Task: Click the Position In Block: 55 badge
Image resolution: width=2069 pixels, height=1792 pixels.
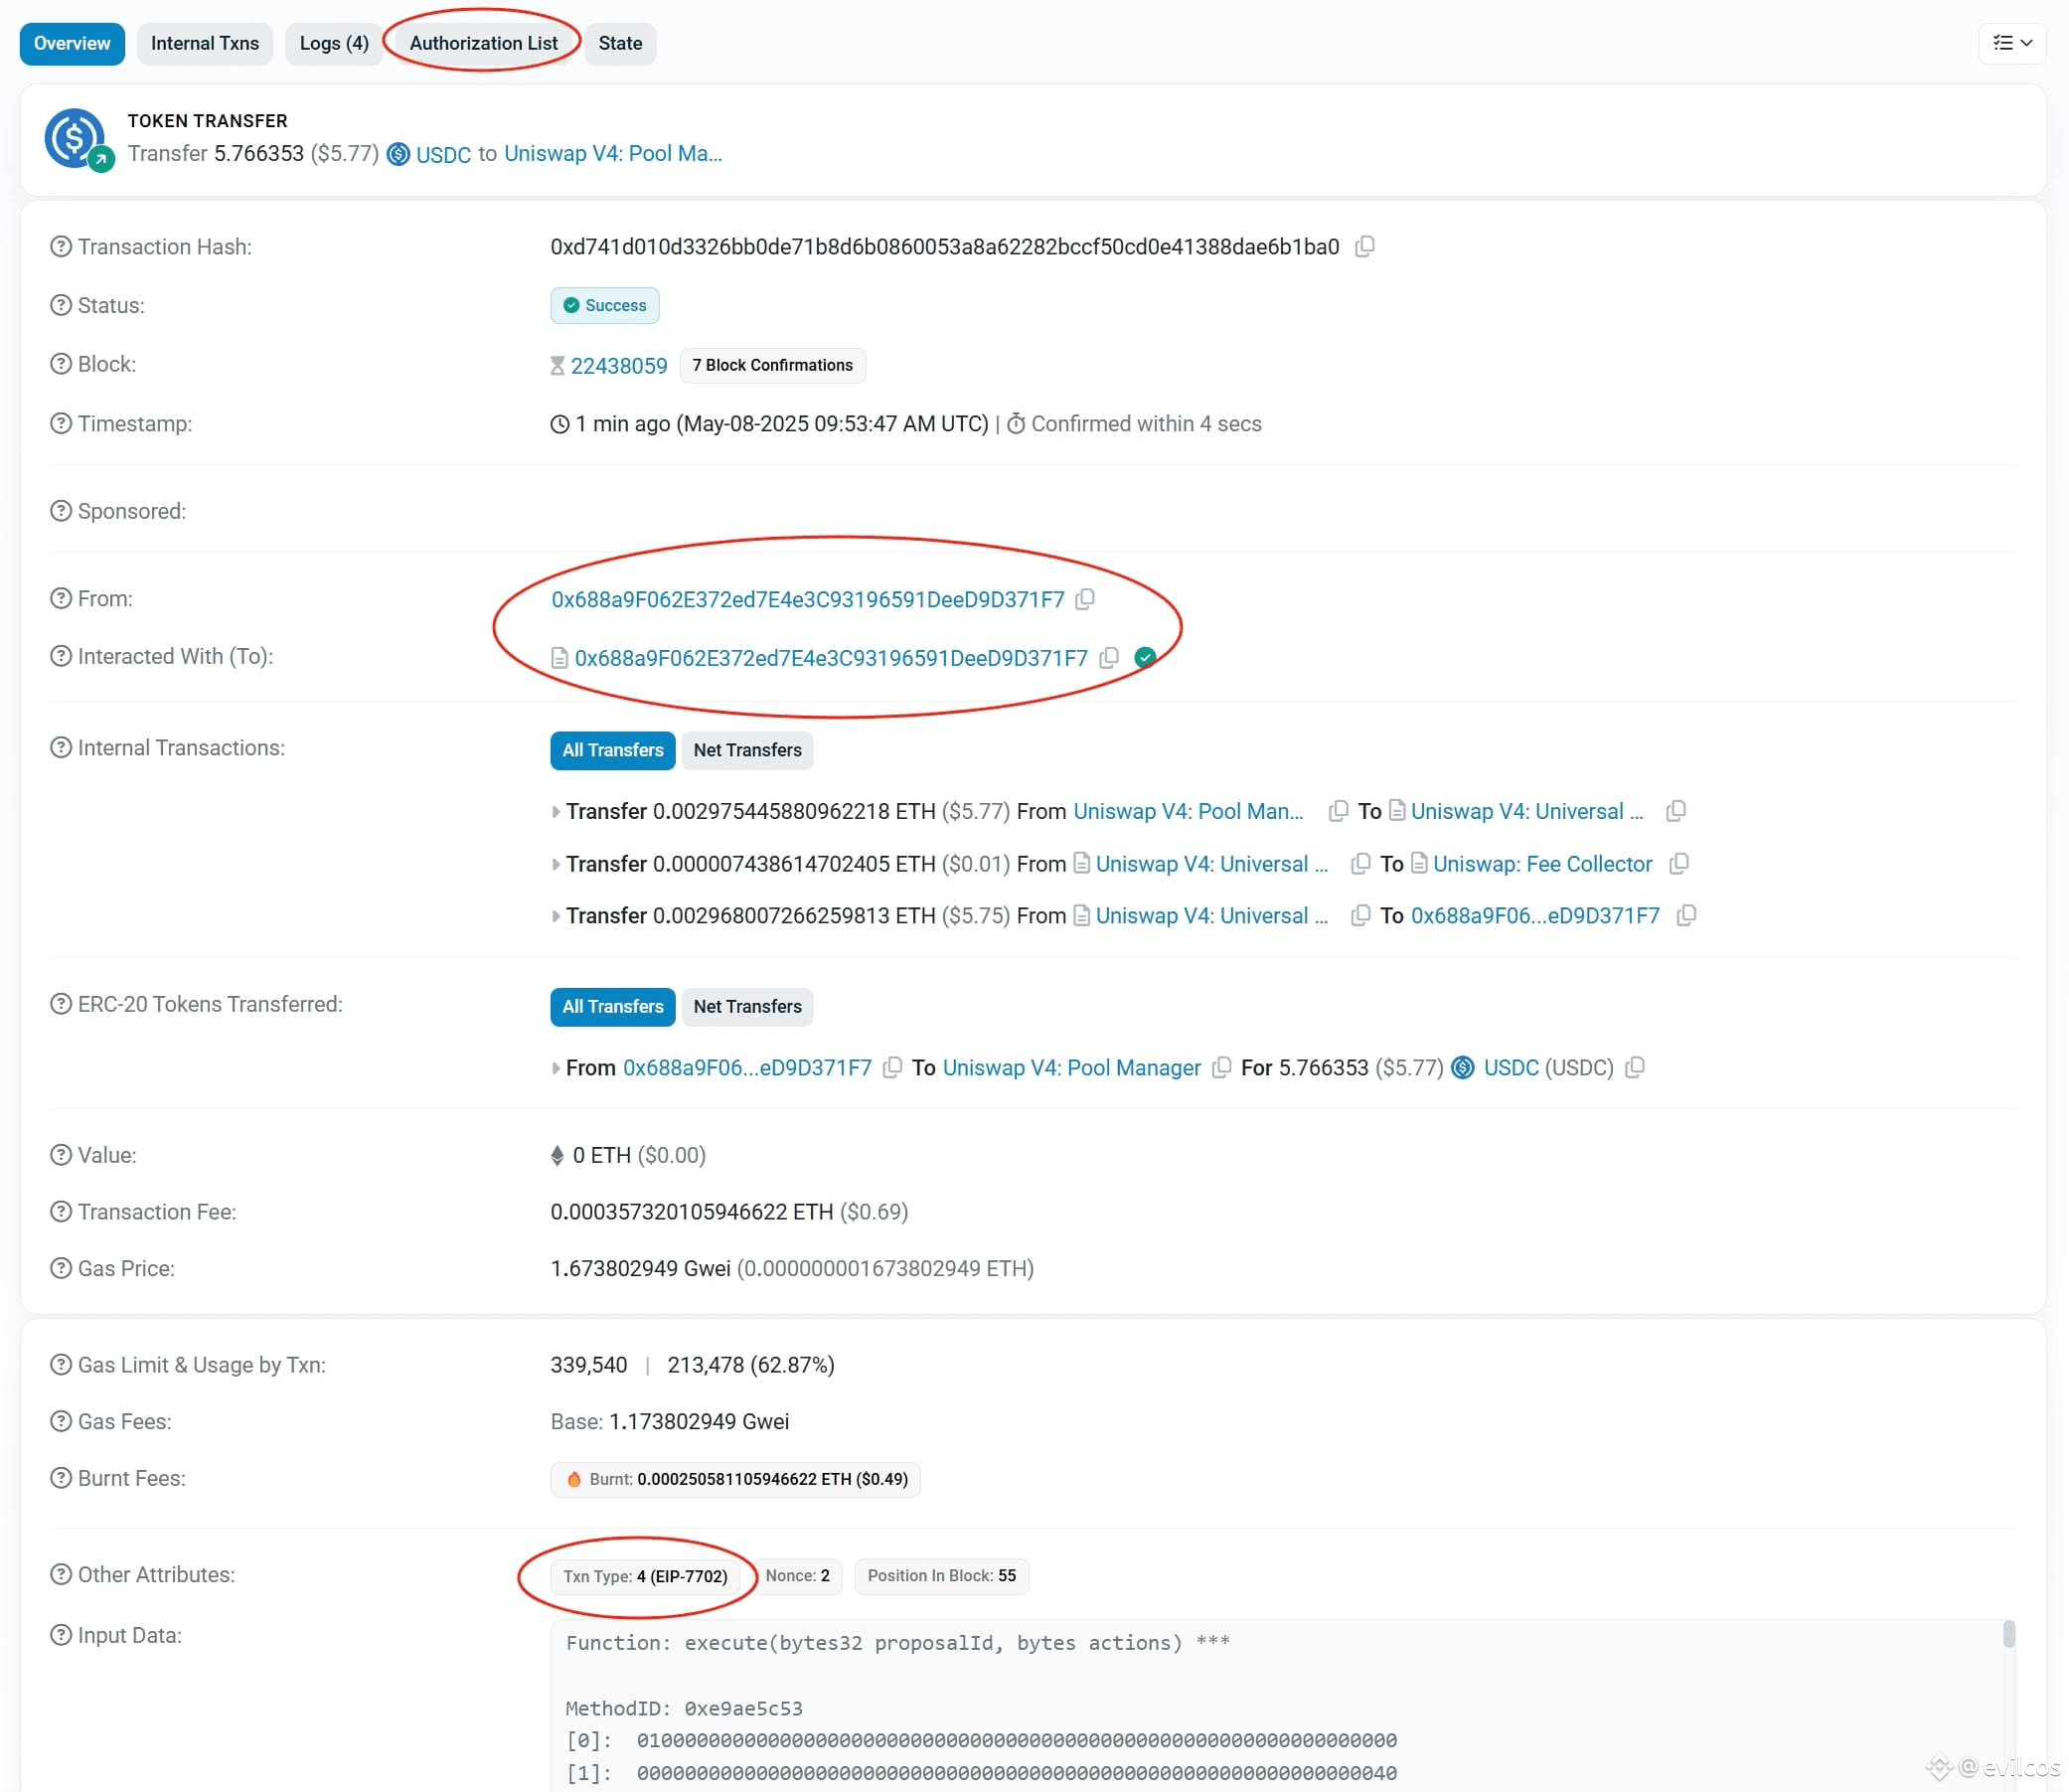Action: [x=942, y=1576]
